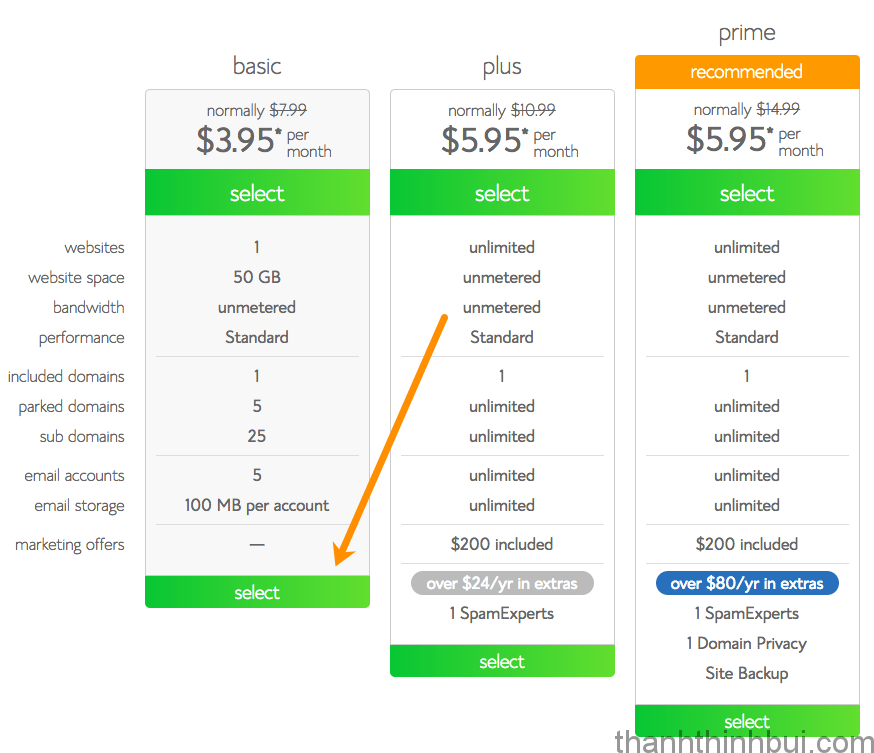
Task: Click bottom select button under prime plan
Action: click(747, 721)
